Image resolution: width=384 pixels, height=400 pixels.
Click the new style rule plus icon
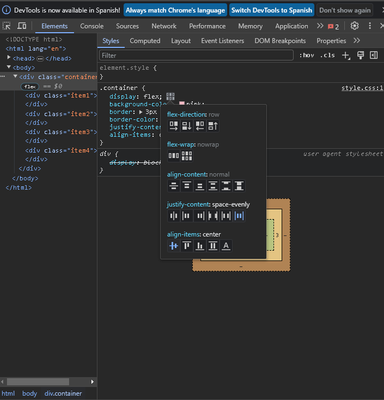click(x=346, y=55)
